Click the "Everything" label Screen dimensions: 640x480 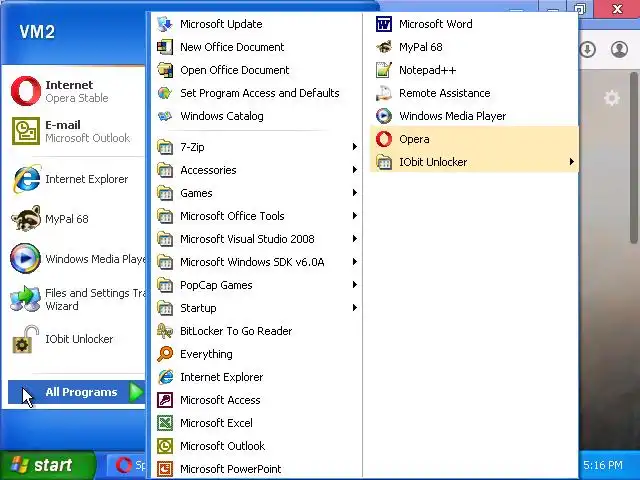pyautogui.click(x=206, y=354)
